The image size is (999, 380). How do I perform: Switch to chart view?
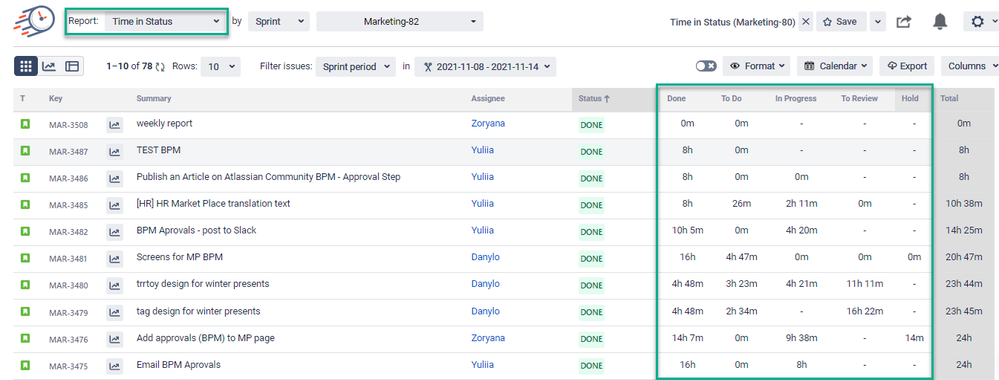pyautogui.click(x=49, y=66)
